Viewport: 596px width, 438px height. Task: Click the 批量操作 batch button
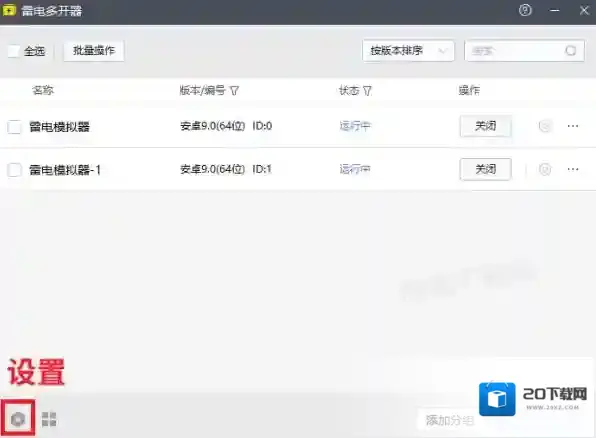[94, 51]
